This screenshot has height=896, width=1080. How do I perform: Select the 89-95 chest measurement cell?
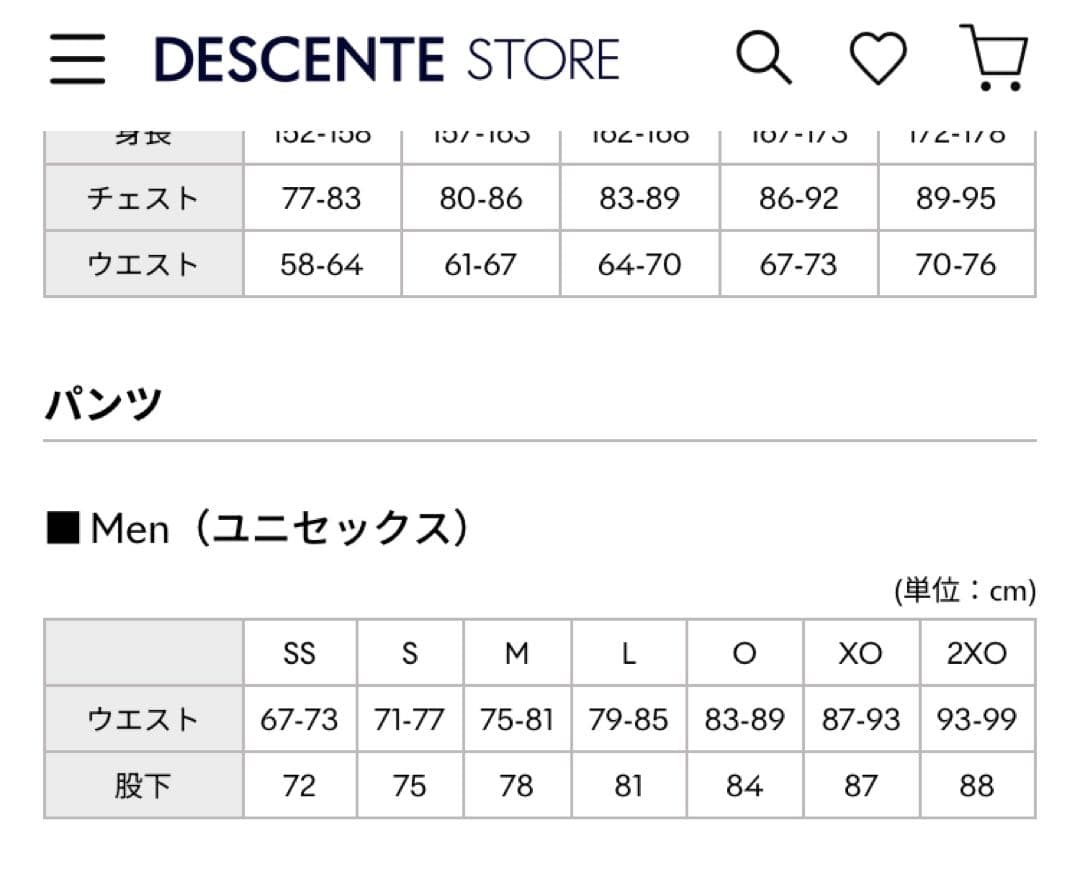(x=956, y=198)
